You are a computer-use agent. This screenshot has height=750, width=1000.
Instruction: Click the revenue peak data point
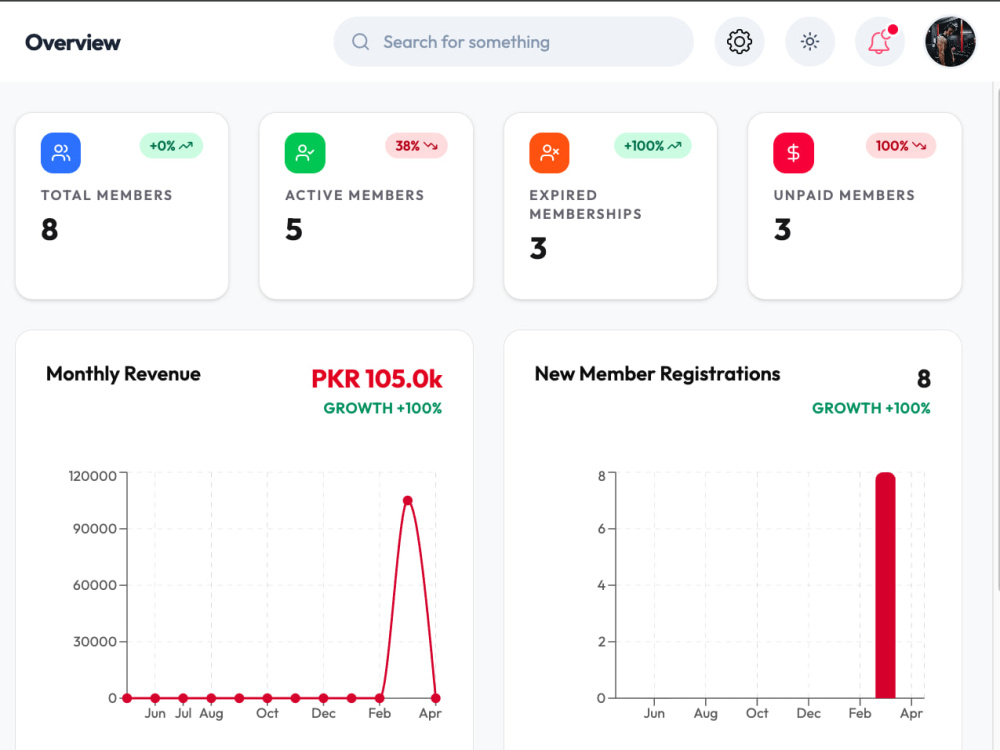pos(408,501)
